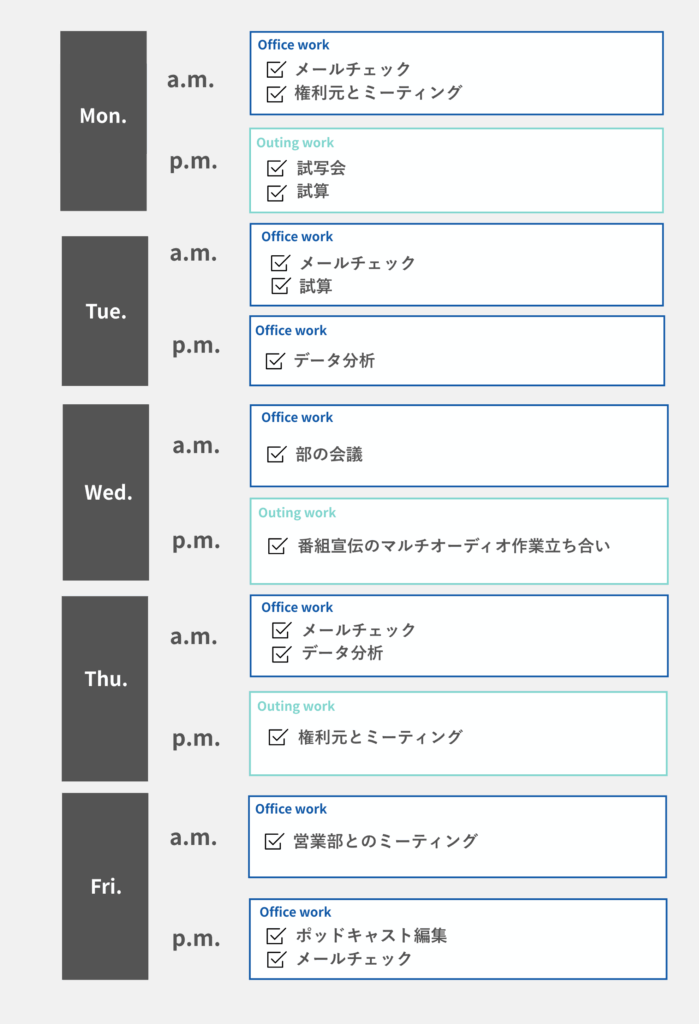The image size is (699, 1024).
Task: Select the Mon. day block
Action: tap(103, 120)
